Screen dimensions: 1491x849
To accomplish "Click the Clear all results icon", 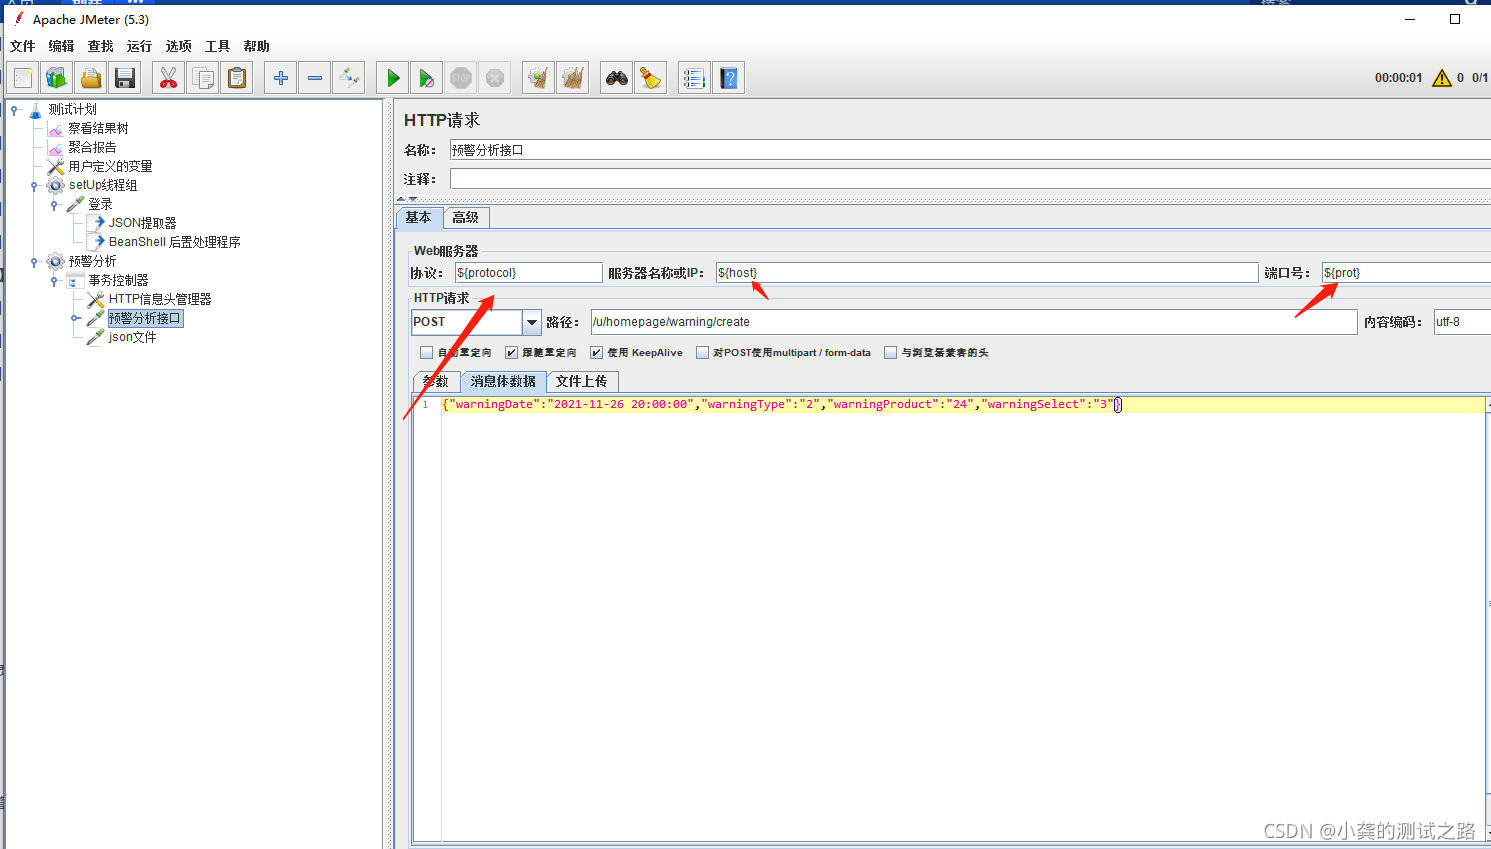I will coord(573,78).
